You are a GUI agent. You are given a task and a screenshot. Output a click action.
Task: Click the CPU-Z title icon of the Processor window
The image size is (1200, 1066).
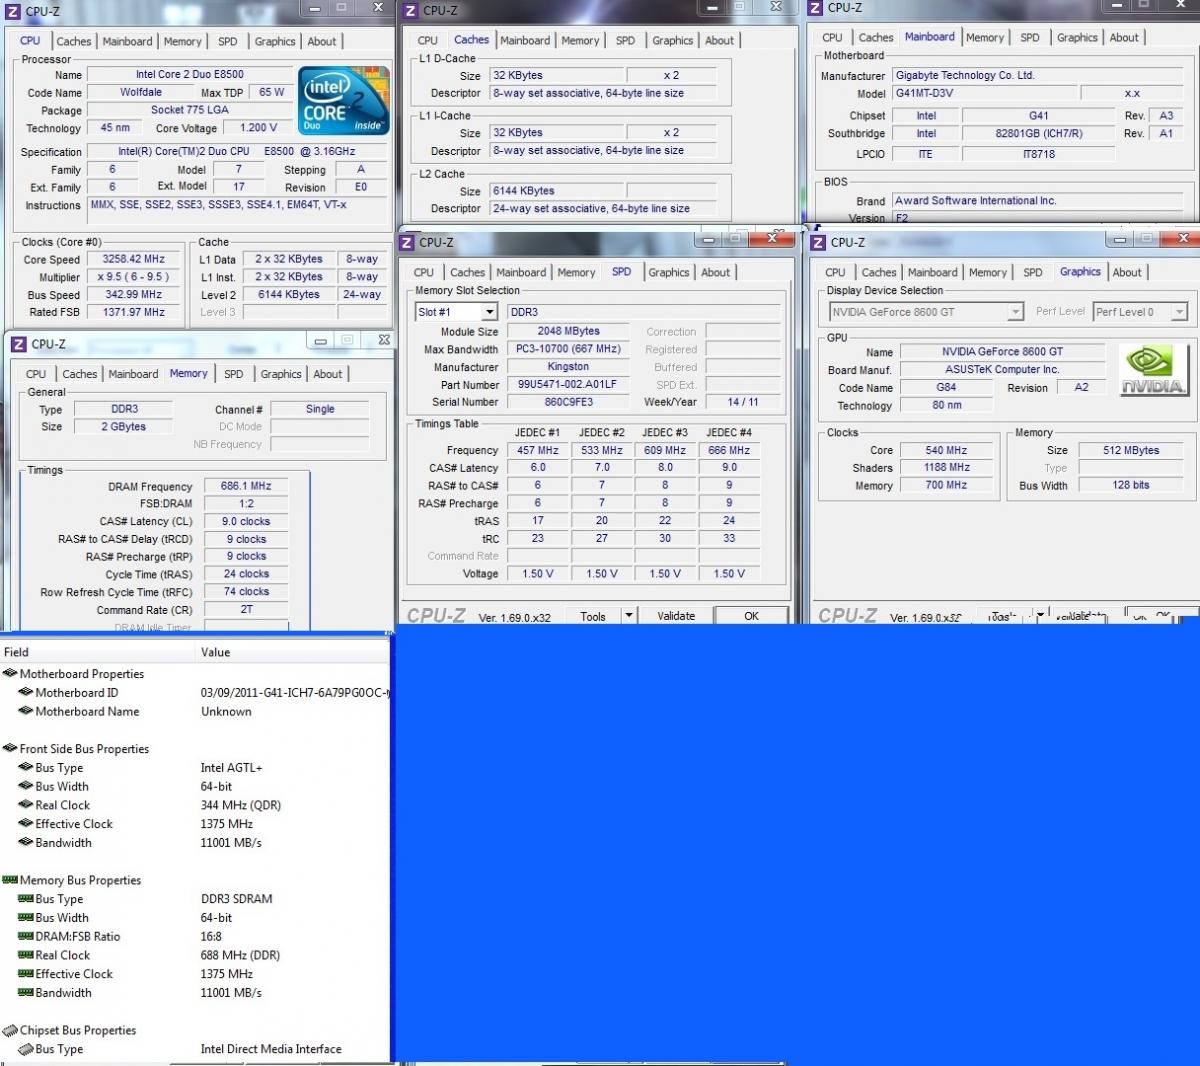[13, 11]
